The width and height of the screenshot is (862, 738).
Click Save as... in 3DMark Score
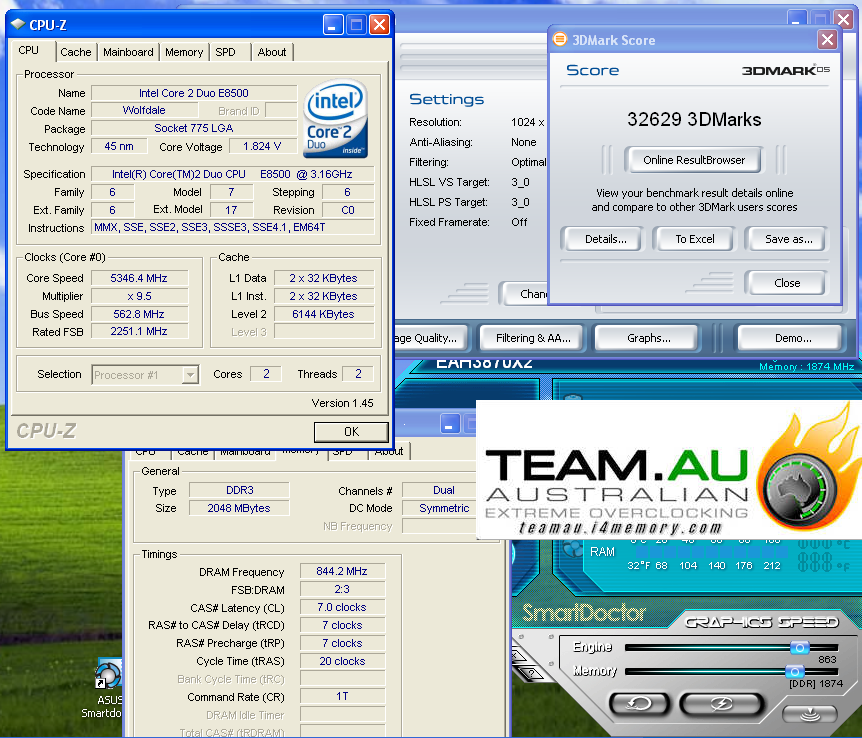point(788,239)
